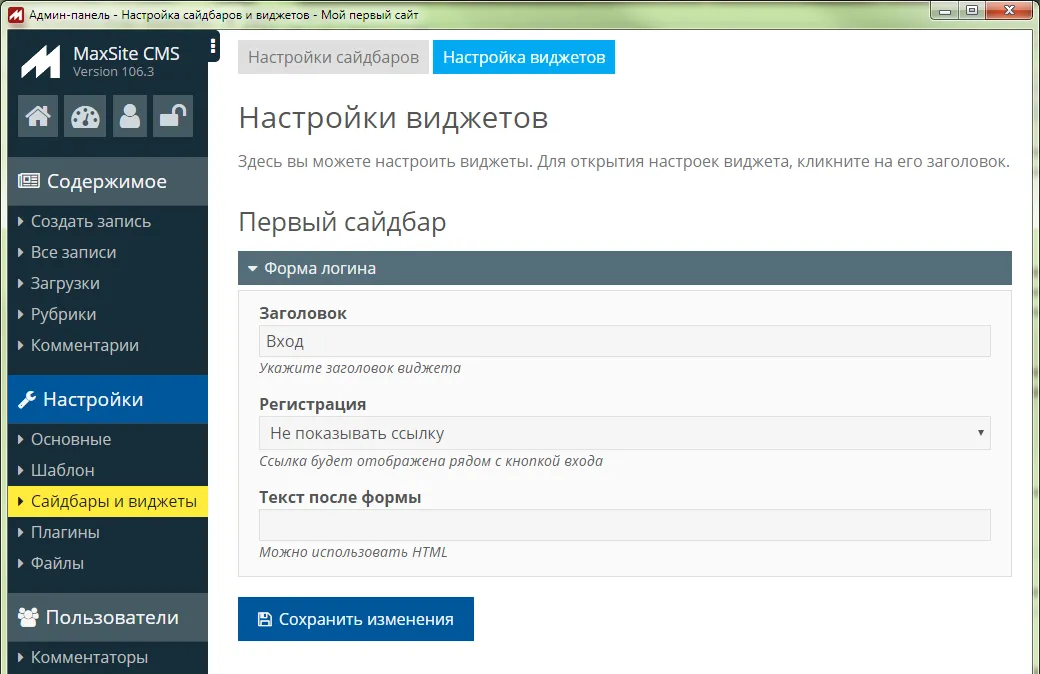Open the dashboard speedometer icon

(x=84, y=116)
